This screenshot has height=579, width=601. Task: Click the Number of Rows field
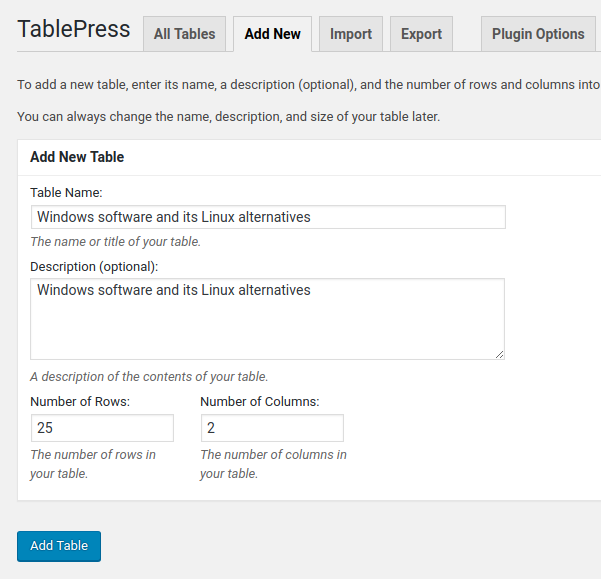tap(102, 428)
